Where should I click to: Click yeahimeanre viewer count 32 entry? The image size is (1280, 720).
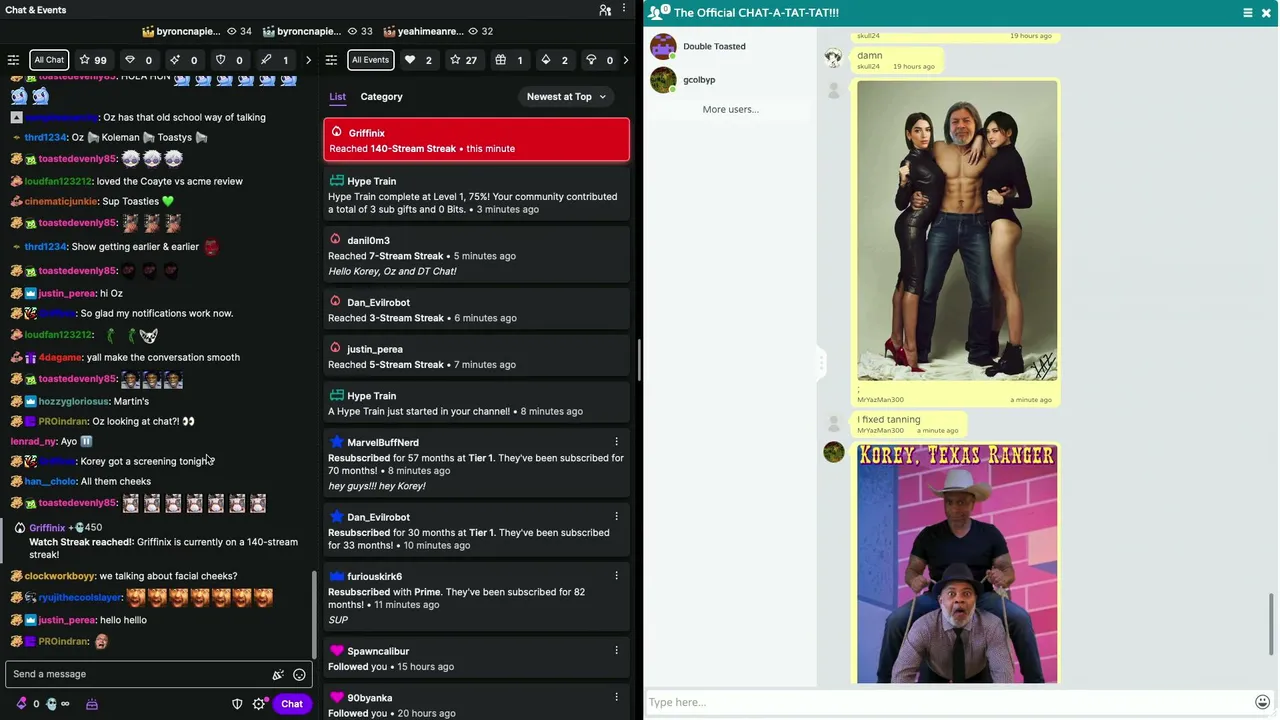click(439, 31)
